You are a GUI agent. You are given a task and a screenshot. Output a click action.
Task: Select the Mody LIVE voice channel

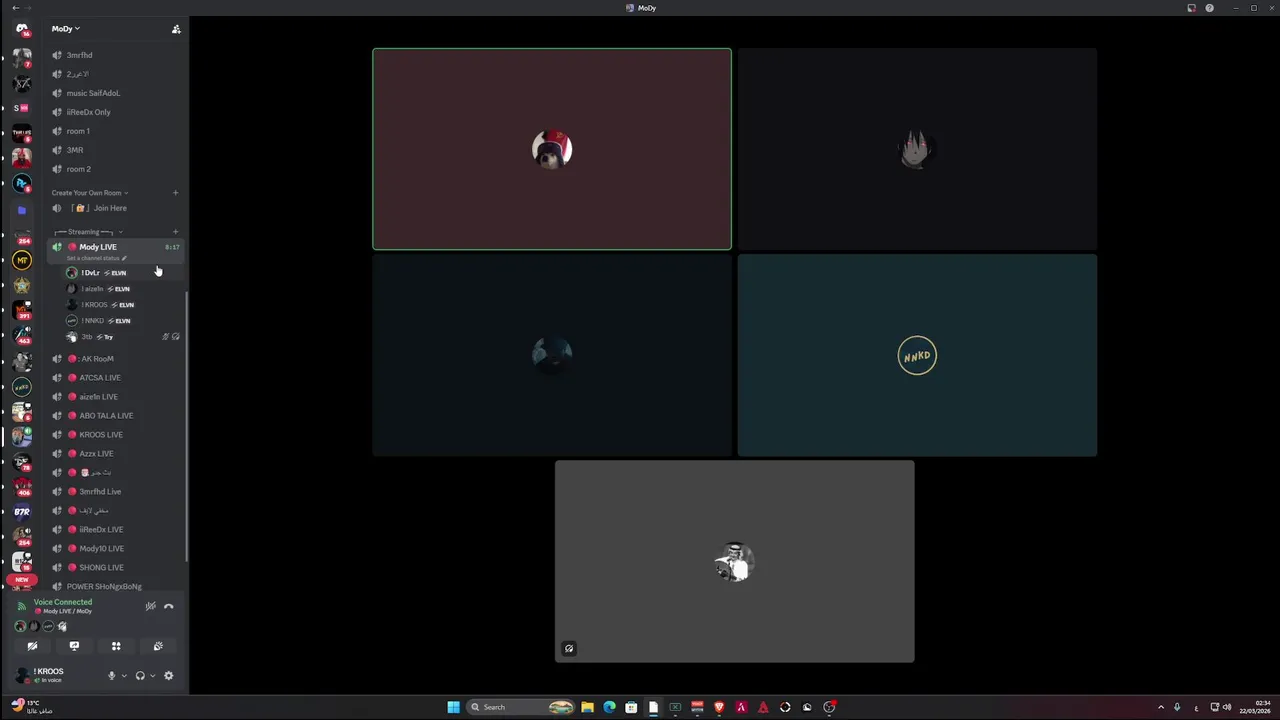tap(116, 247)
